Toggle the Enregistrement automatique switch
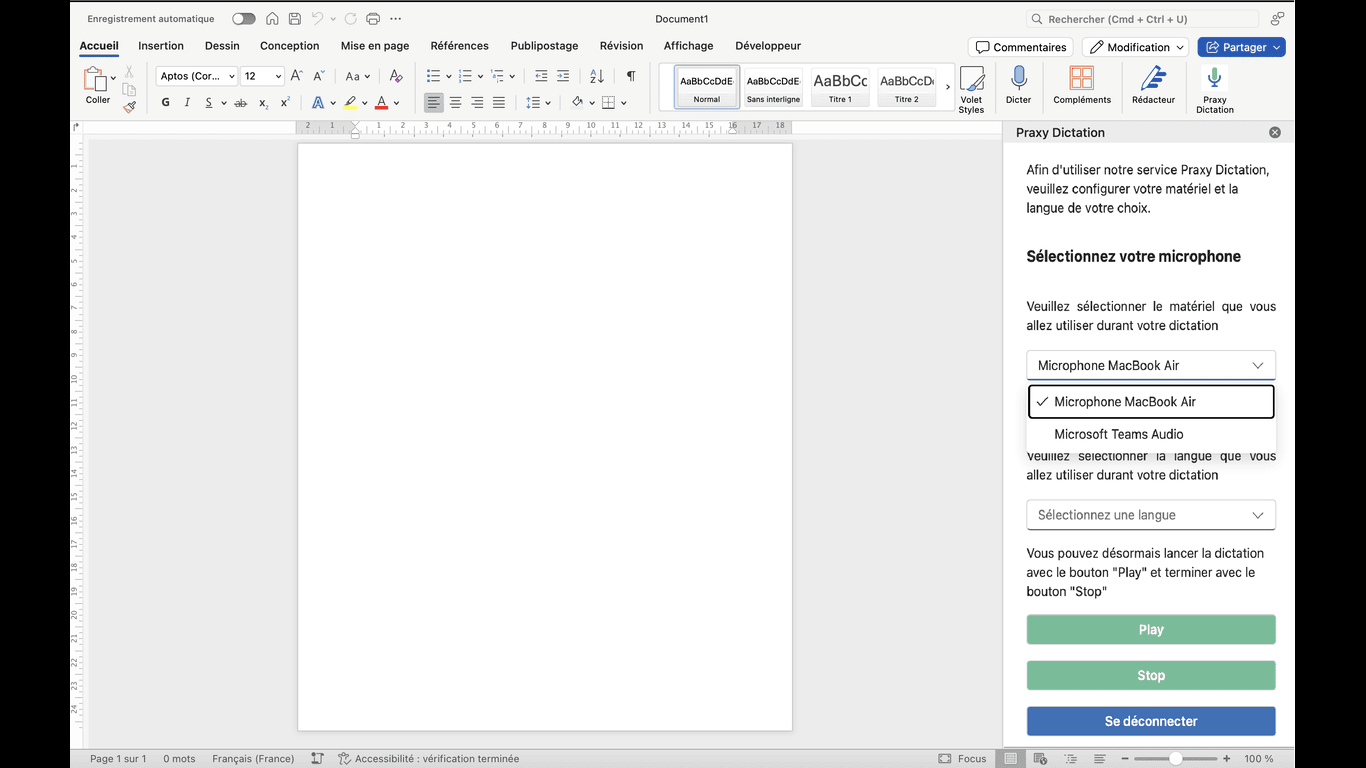 243,19
